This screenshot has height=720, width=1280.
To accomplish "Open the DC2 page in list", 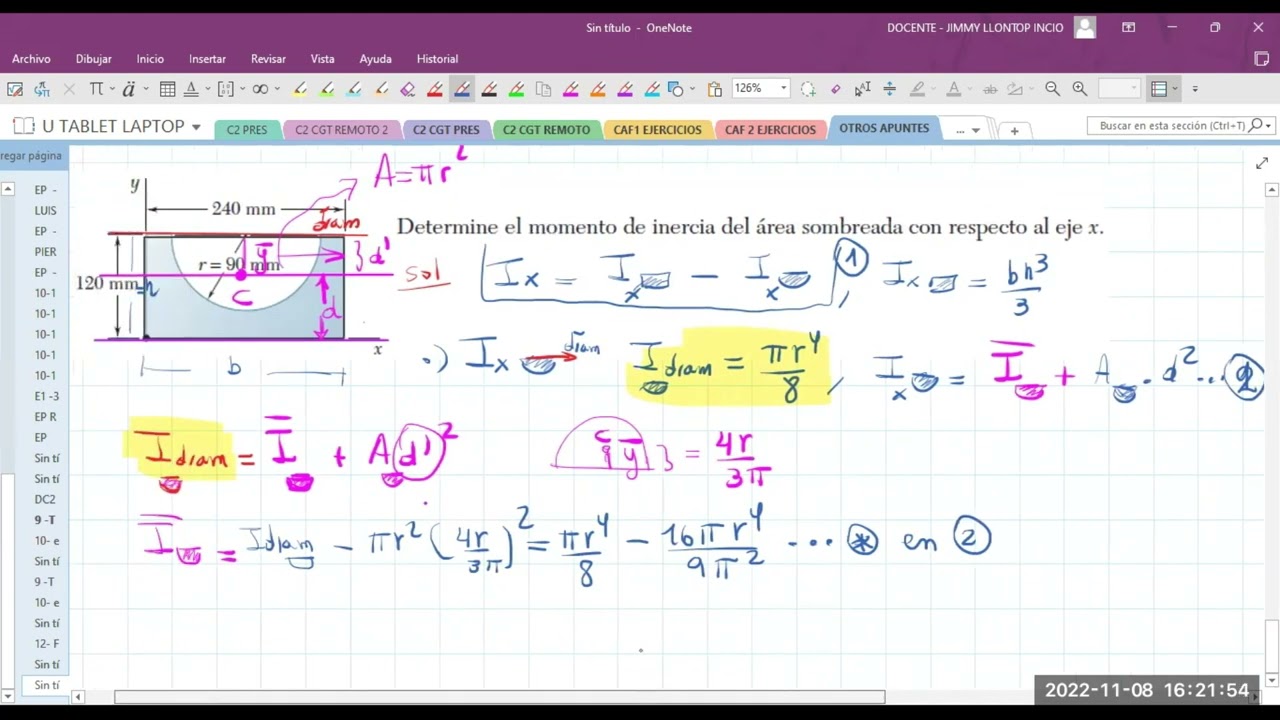I will [46, 499].
